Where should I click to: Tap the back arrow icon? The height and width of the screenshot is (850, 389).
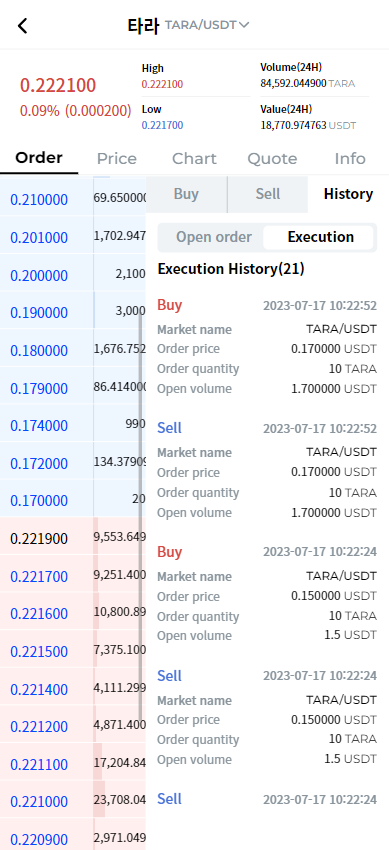click(22, 25)
